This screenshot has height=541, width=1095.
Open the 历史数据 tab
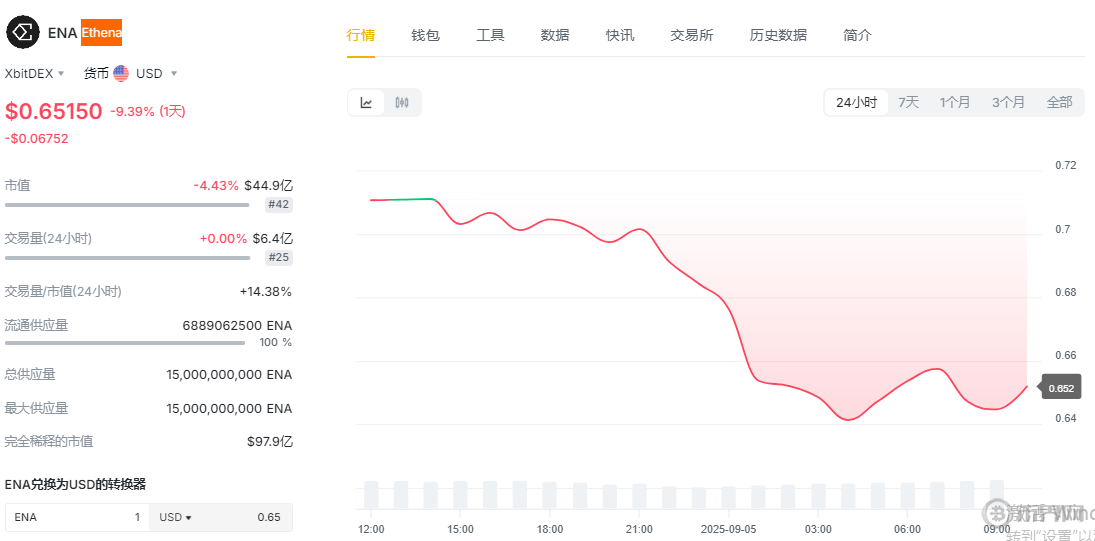[778, 35]
